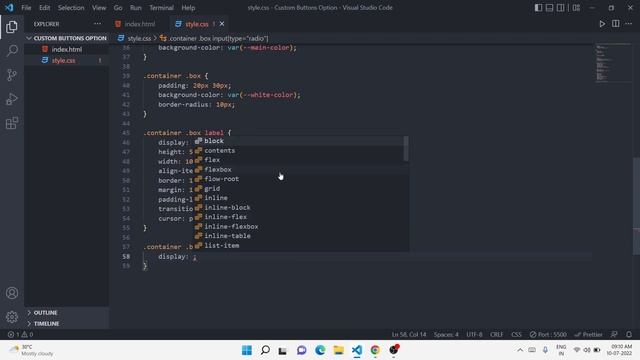
Task: Open File Explorer from the taskbar
Action: click(x=338, y=350)
